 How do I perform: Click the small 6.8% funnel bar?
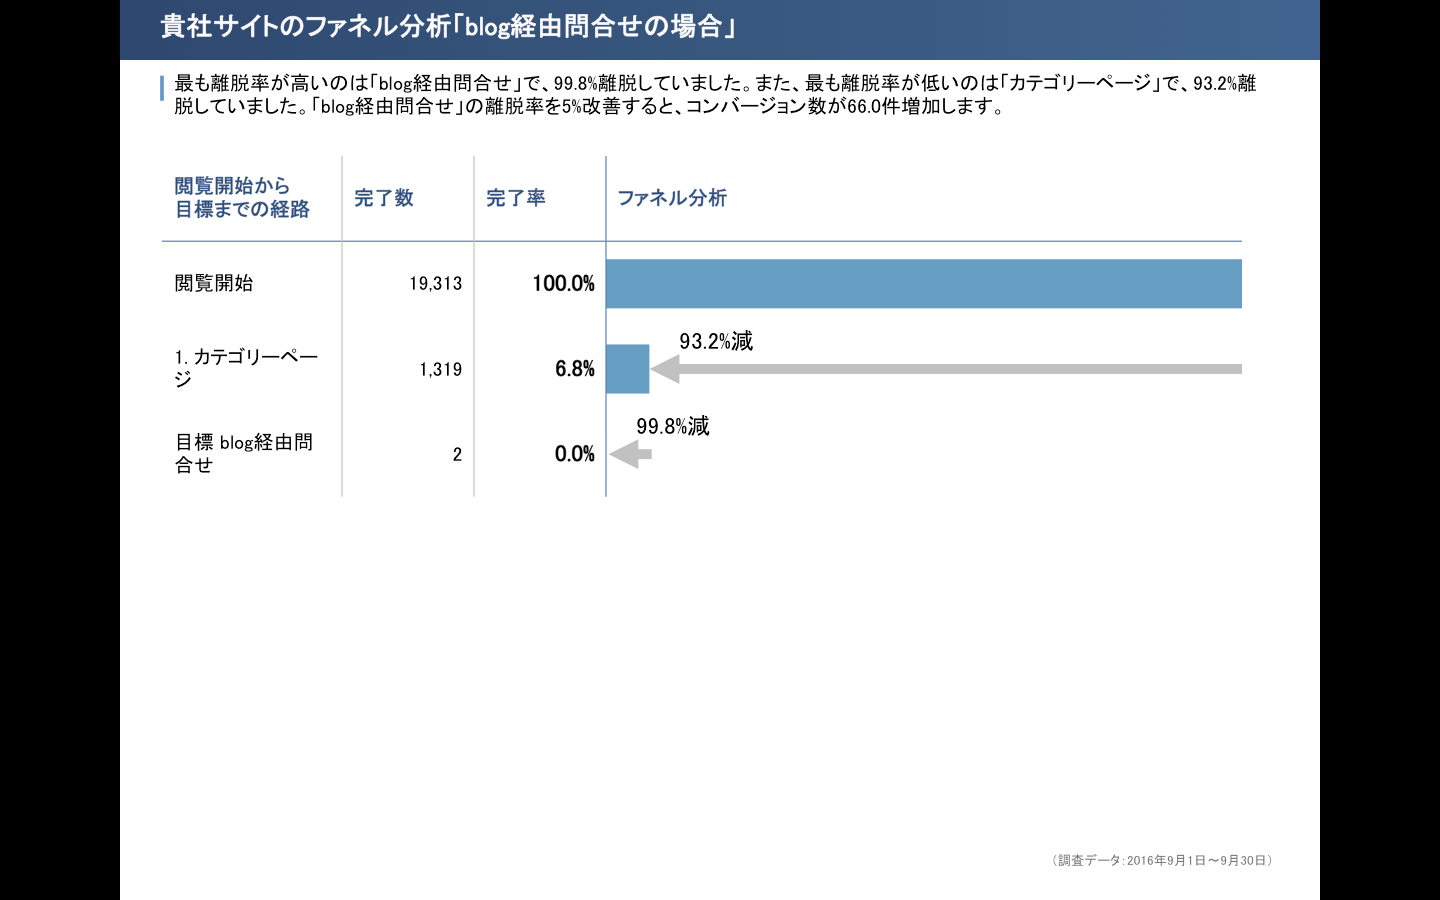(x=628, y=369)
